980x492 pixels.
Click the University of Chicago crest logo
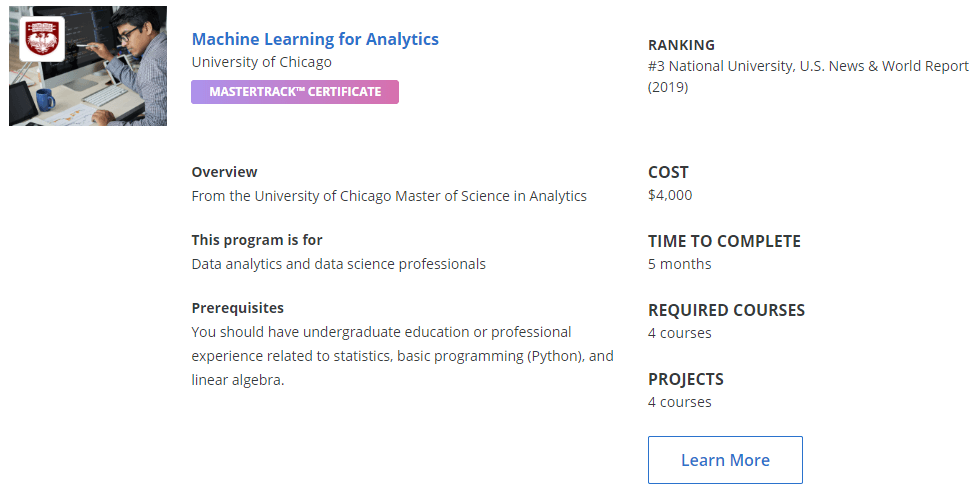click(x=42, y=39)
